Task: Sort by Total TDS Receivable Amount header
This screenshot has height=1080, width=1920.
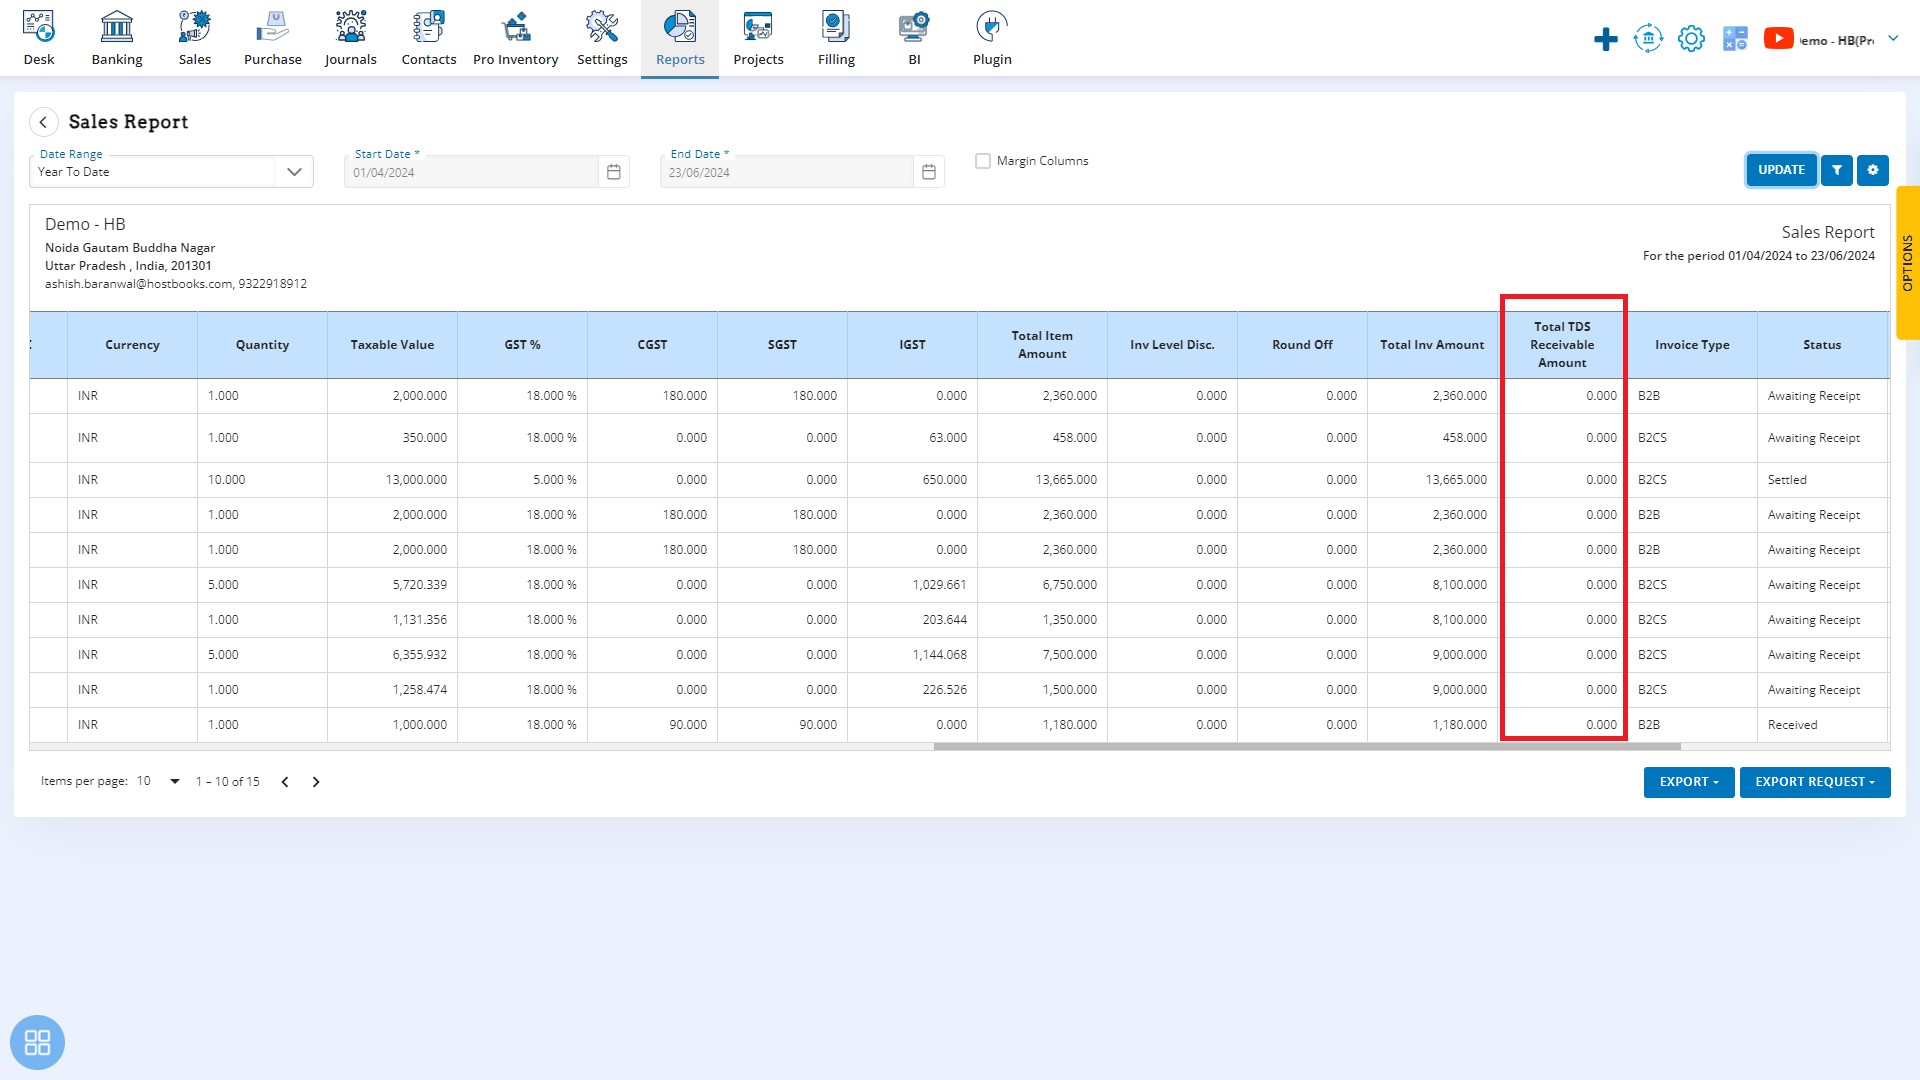Action: pyautogui.click(x=1562, y=345)
